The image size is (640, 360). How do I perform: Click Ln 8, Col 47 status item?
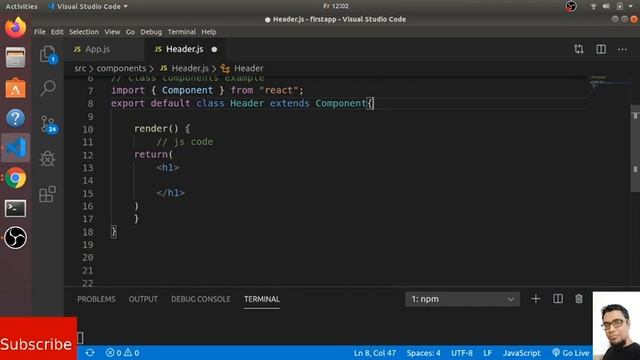(x=375, y=353)
